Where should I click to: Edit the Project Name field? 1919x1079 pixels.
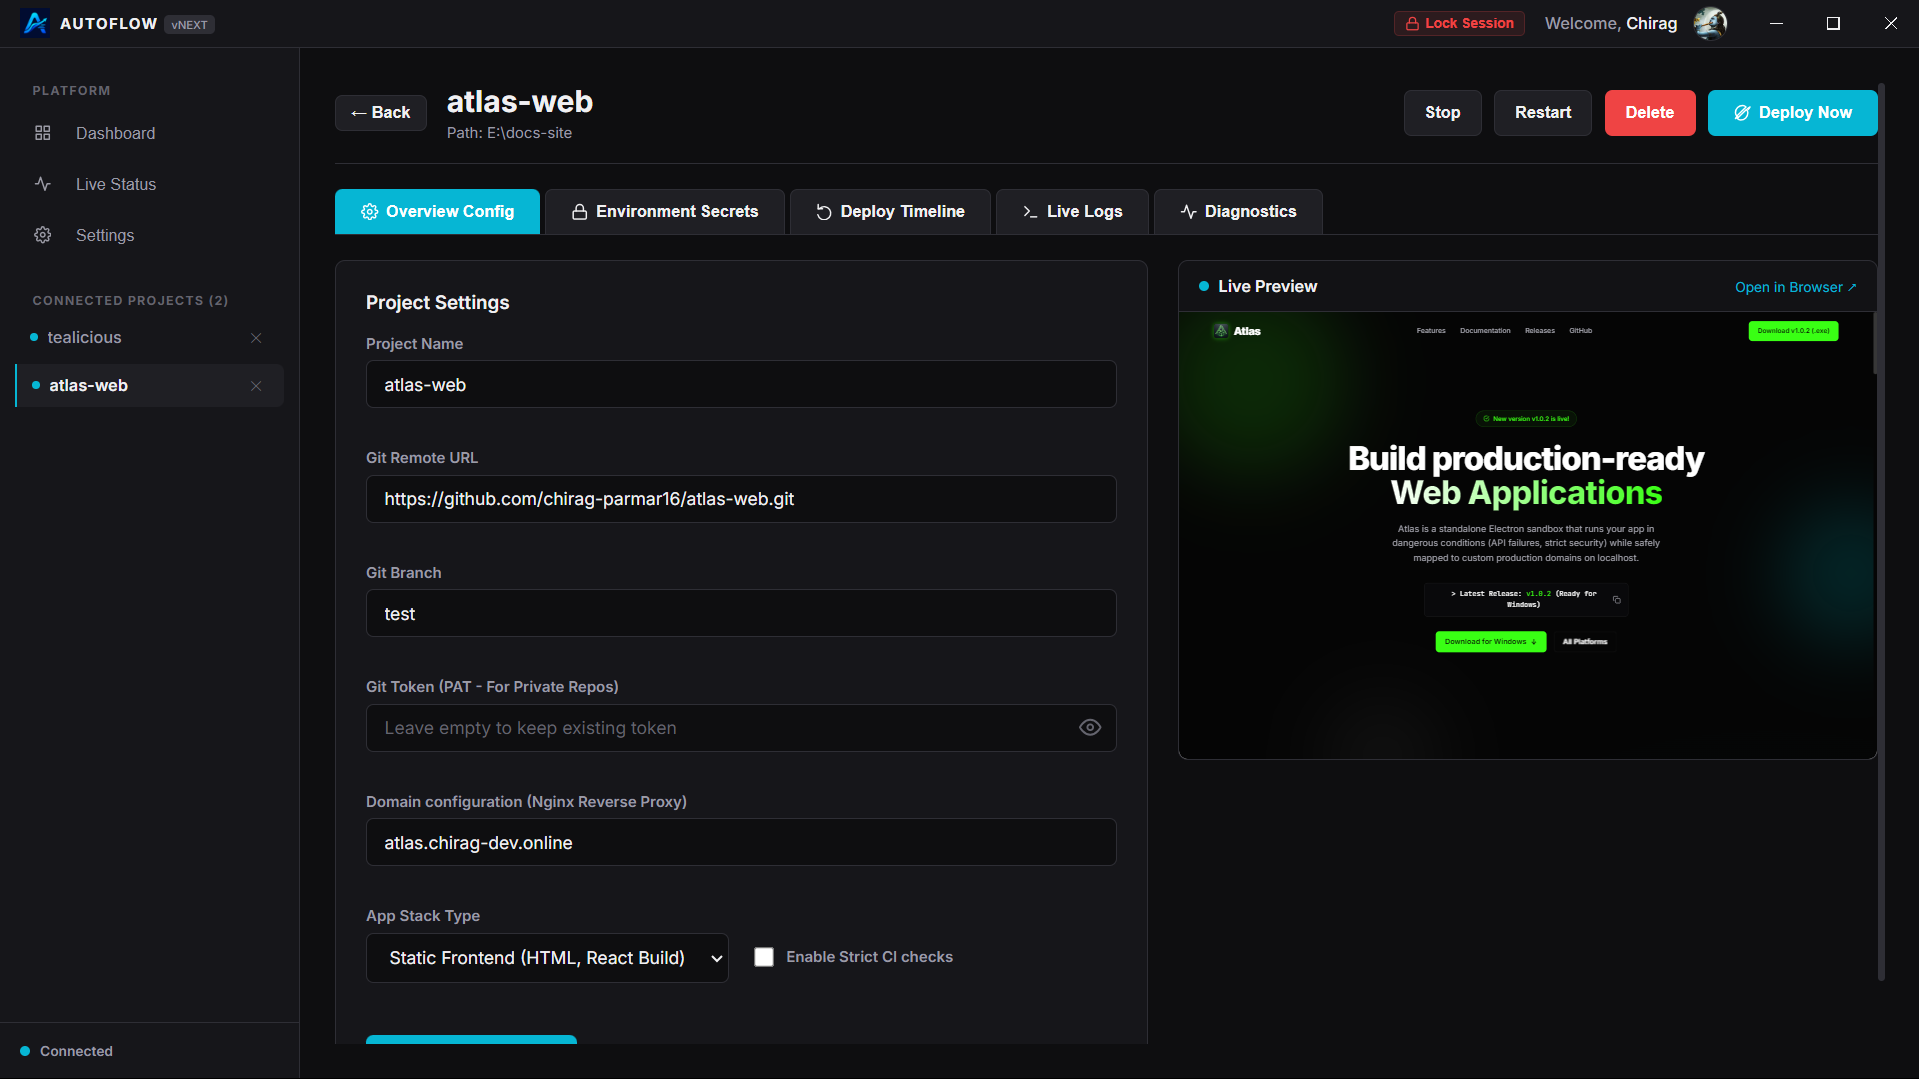741,385
